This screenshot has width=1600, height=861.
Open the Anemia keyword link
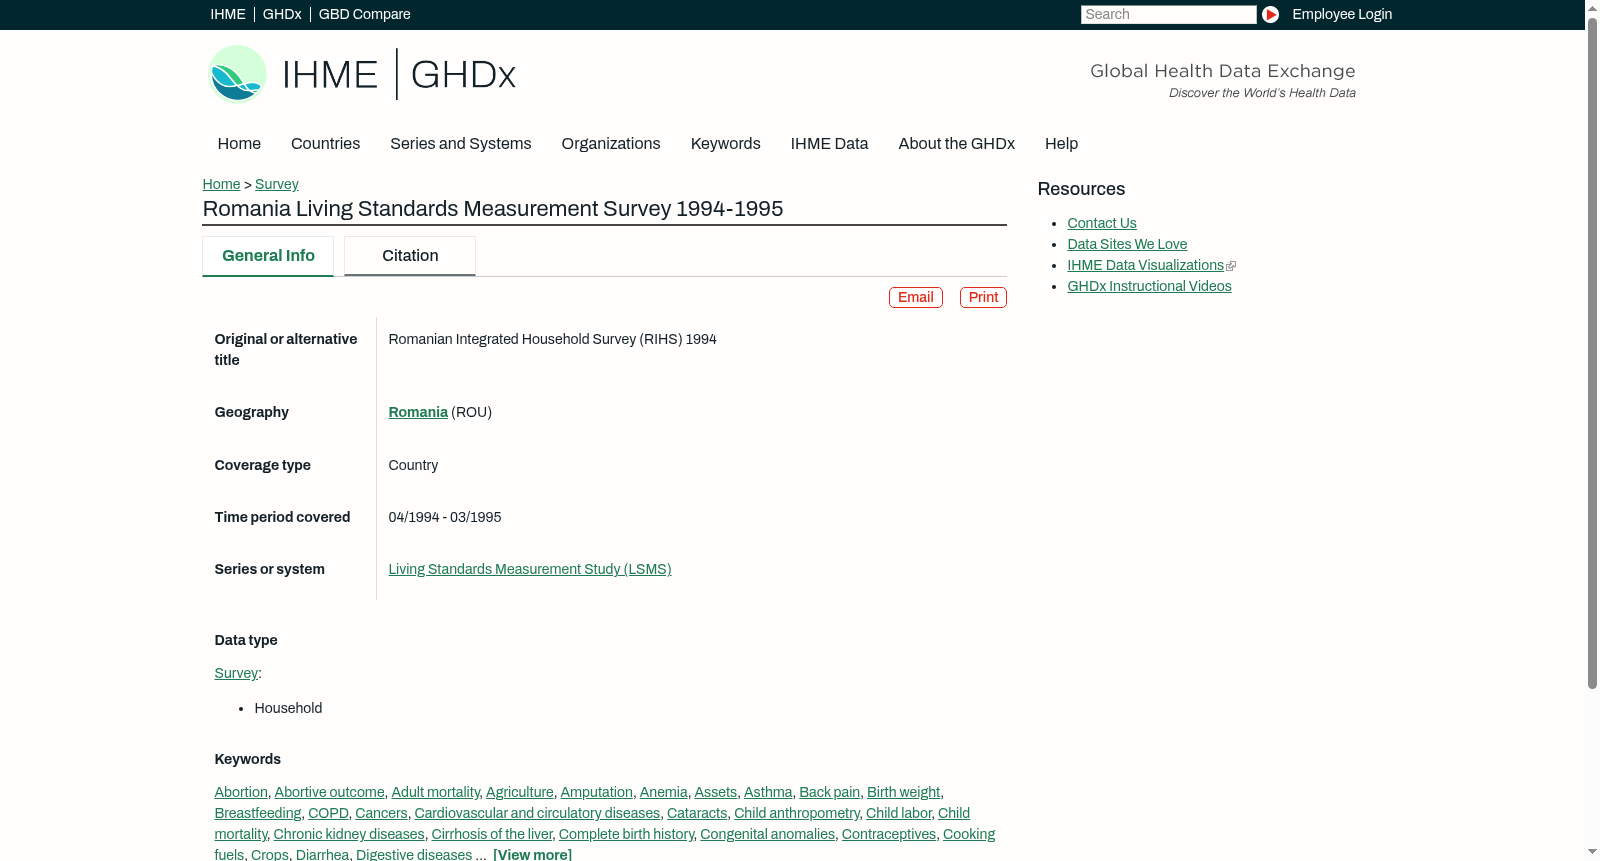tap(663, 792)
